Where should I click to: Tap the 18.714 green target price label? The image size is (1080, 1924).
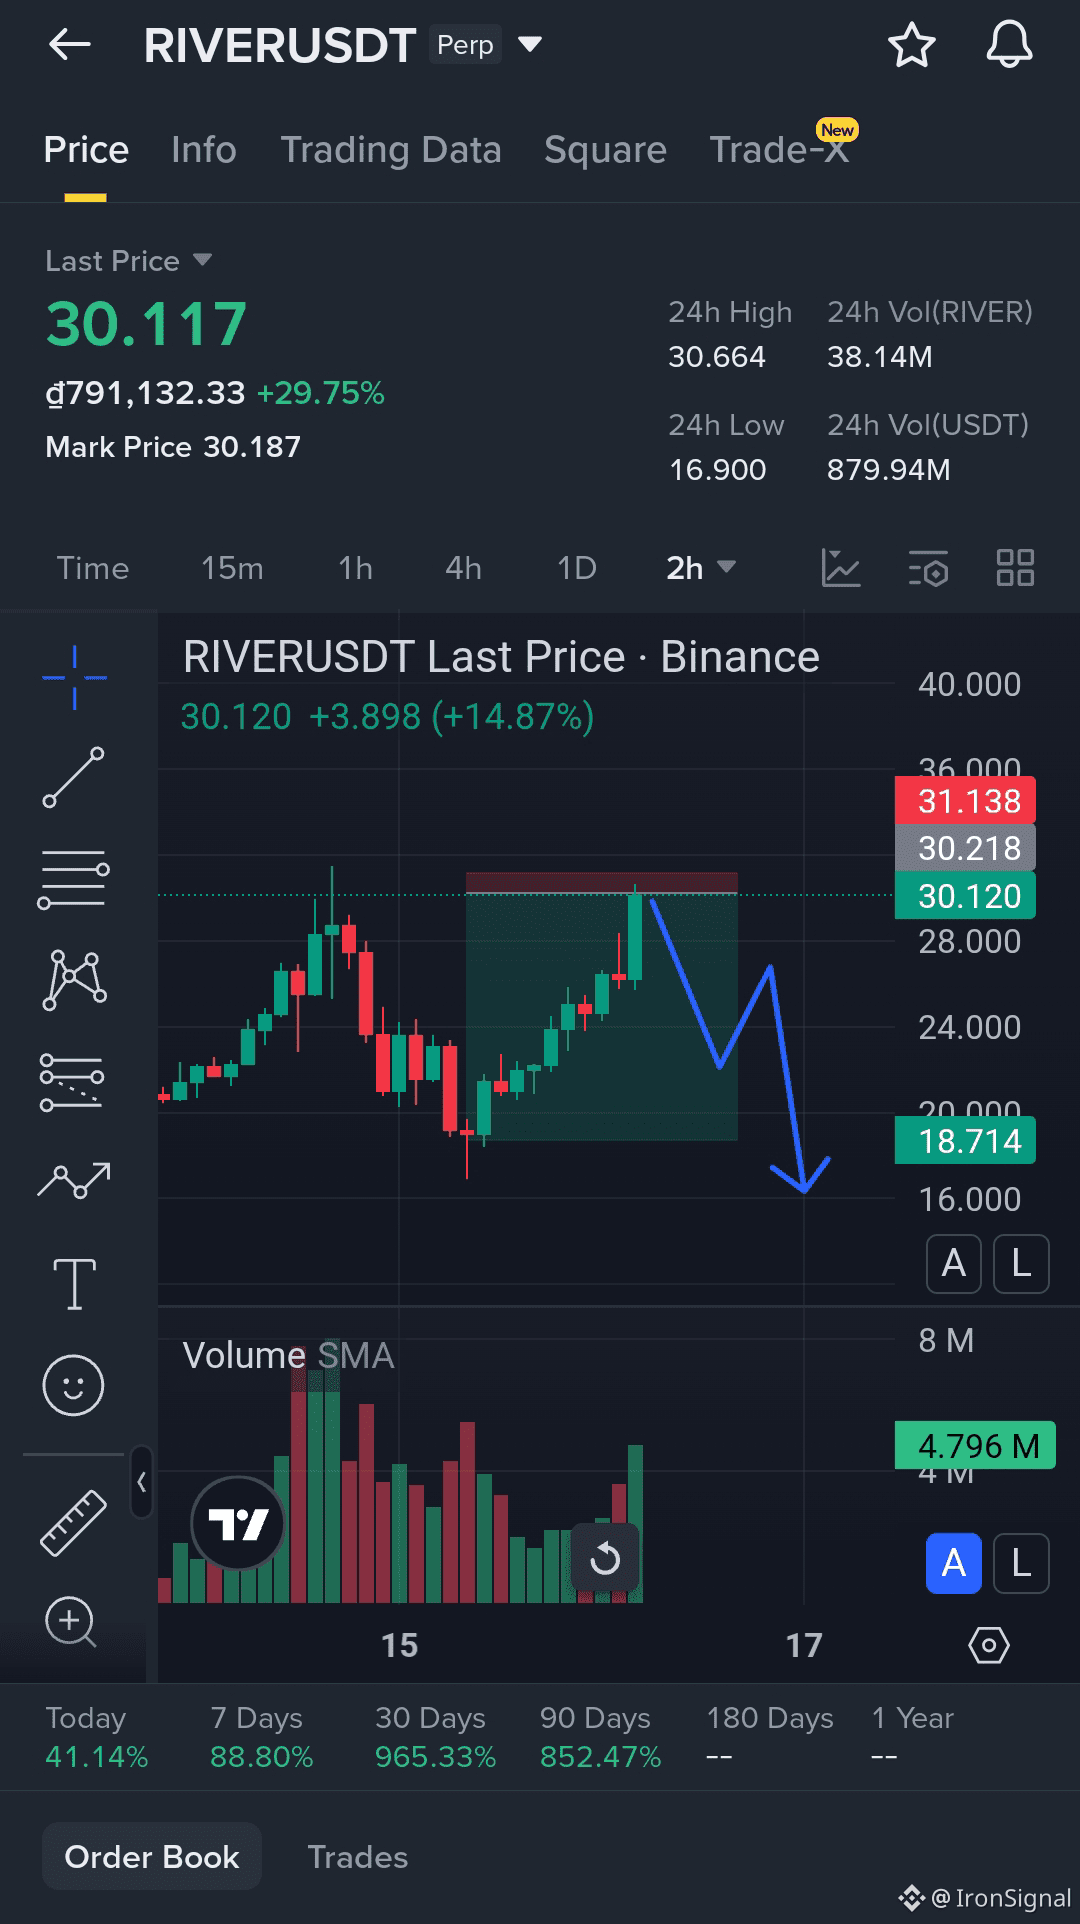point(965,1140)
